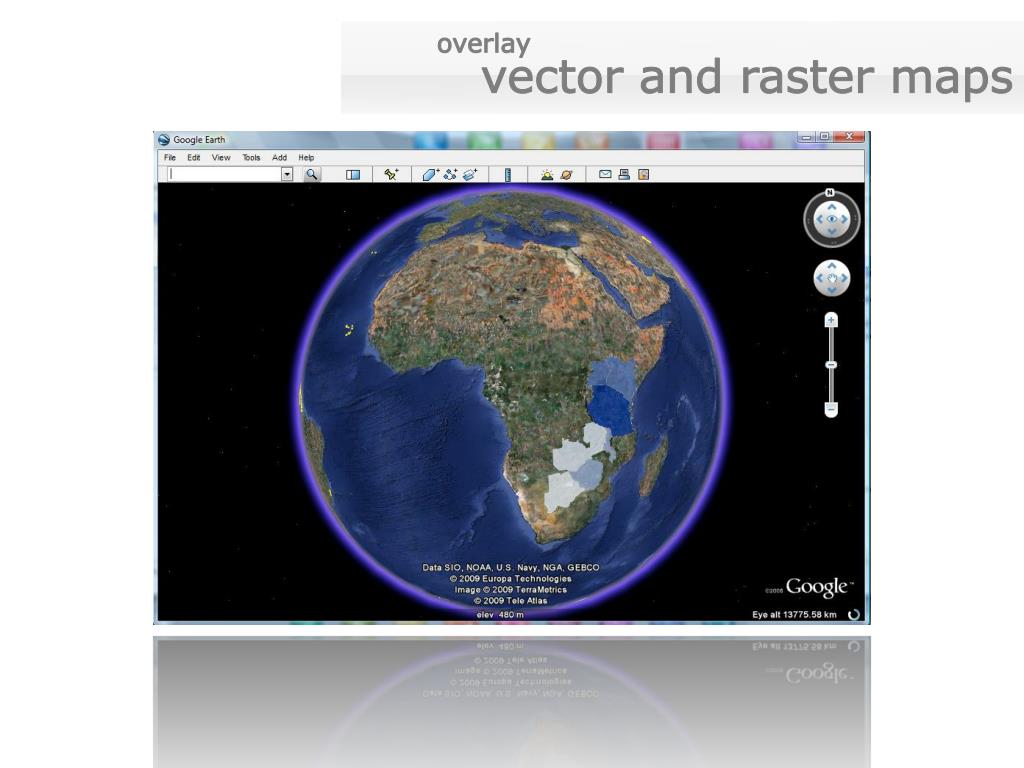This screenshot has height=768, width=1024.
Task: Add a path with toolbar icon
Action: [450, 174]
